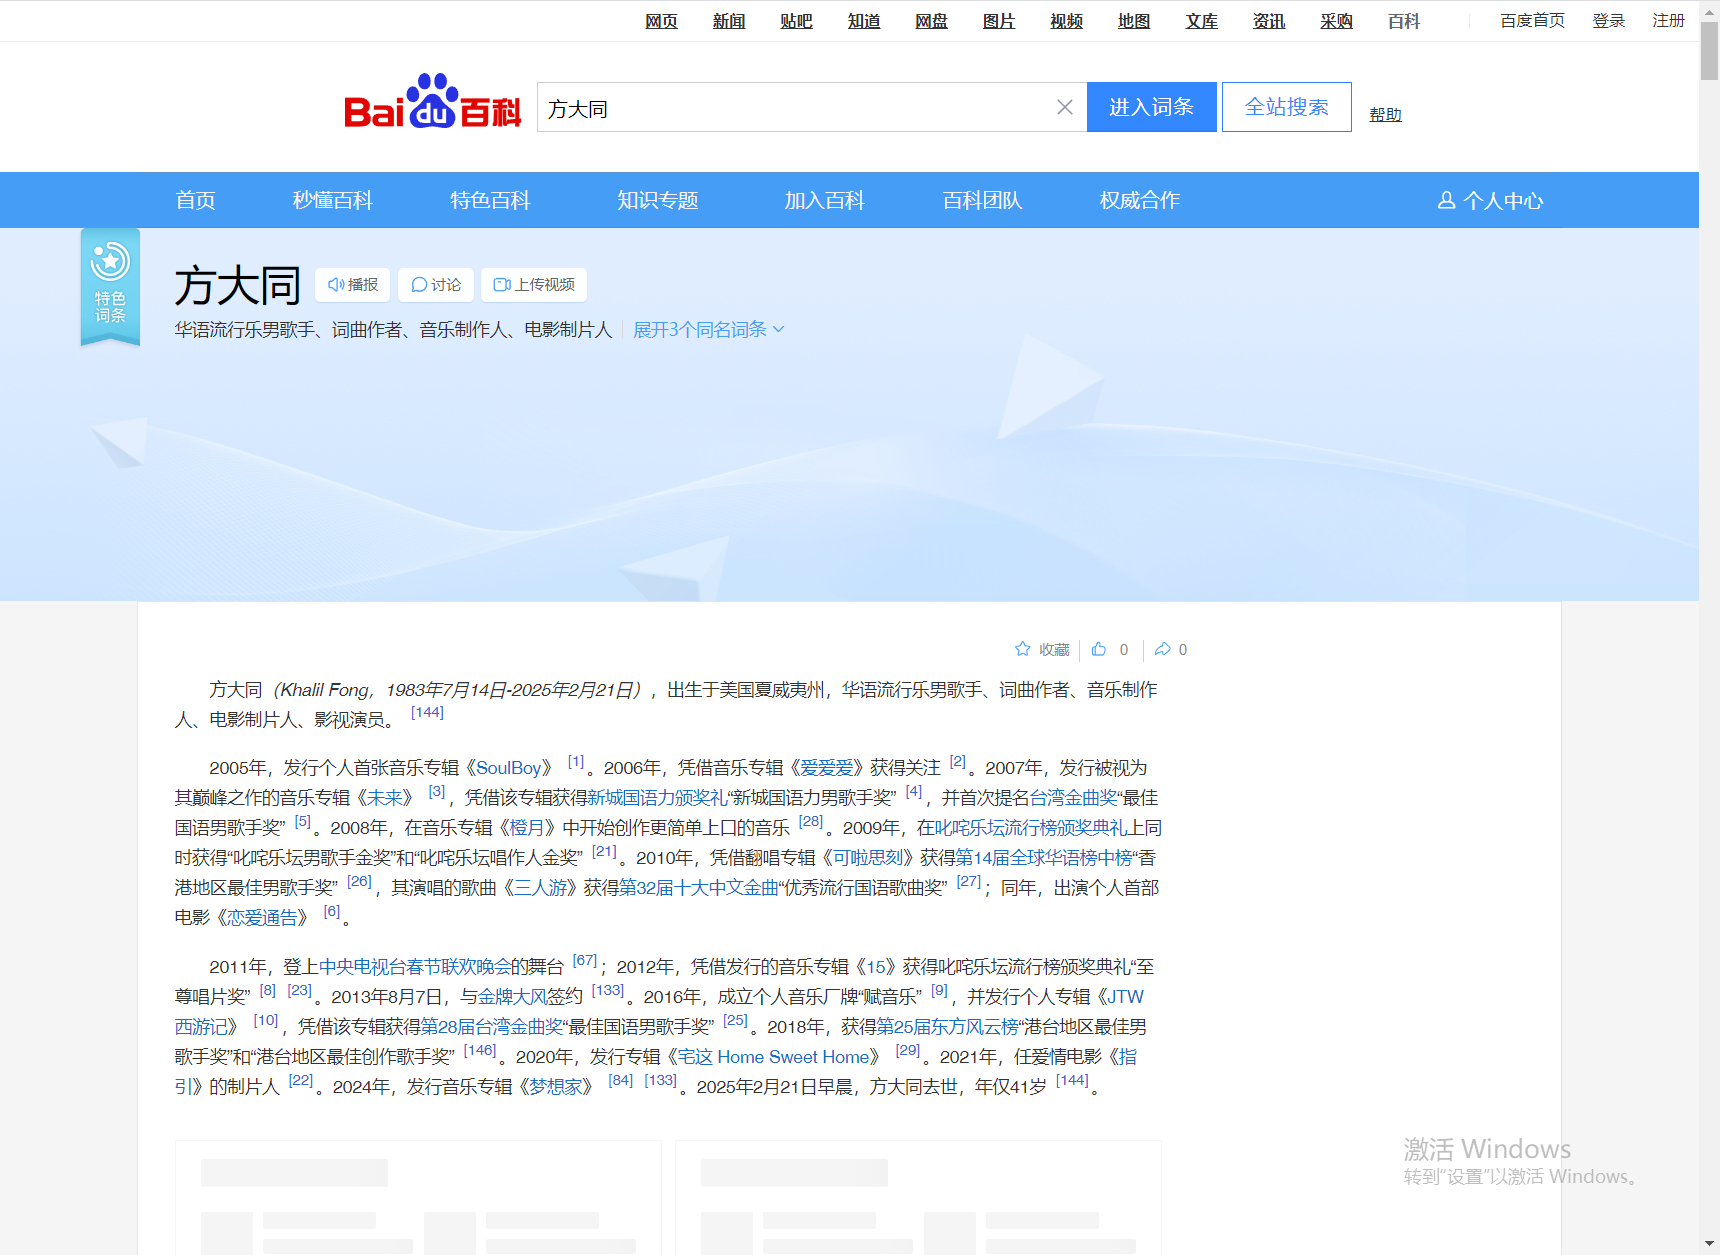This screenshot has width=1720, height=1255.
Task: Open the 文库 top navigation link
Action: click(x=1202, y=21)
